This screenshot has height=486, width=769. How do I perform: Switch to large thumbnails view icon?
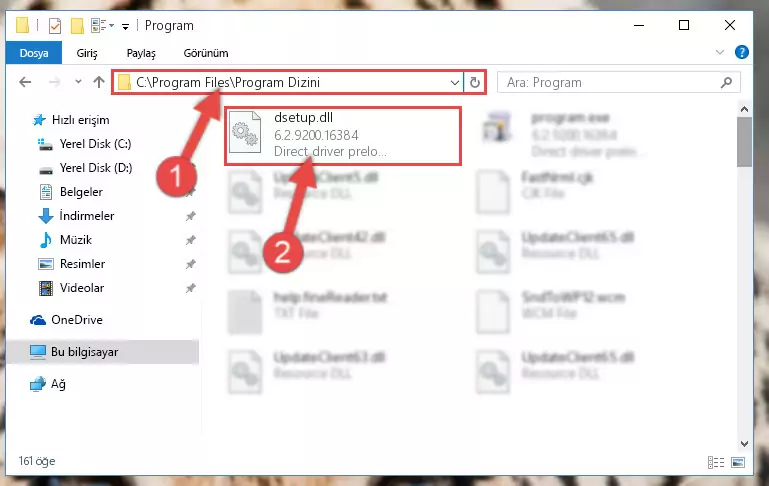click(738, 462)
